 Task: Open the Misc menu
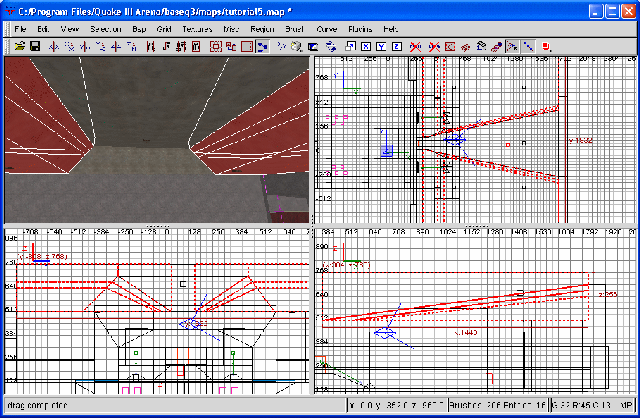click(231, 29)
